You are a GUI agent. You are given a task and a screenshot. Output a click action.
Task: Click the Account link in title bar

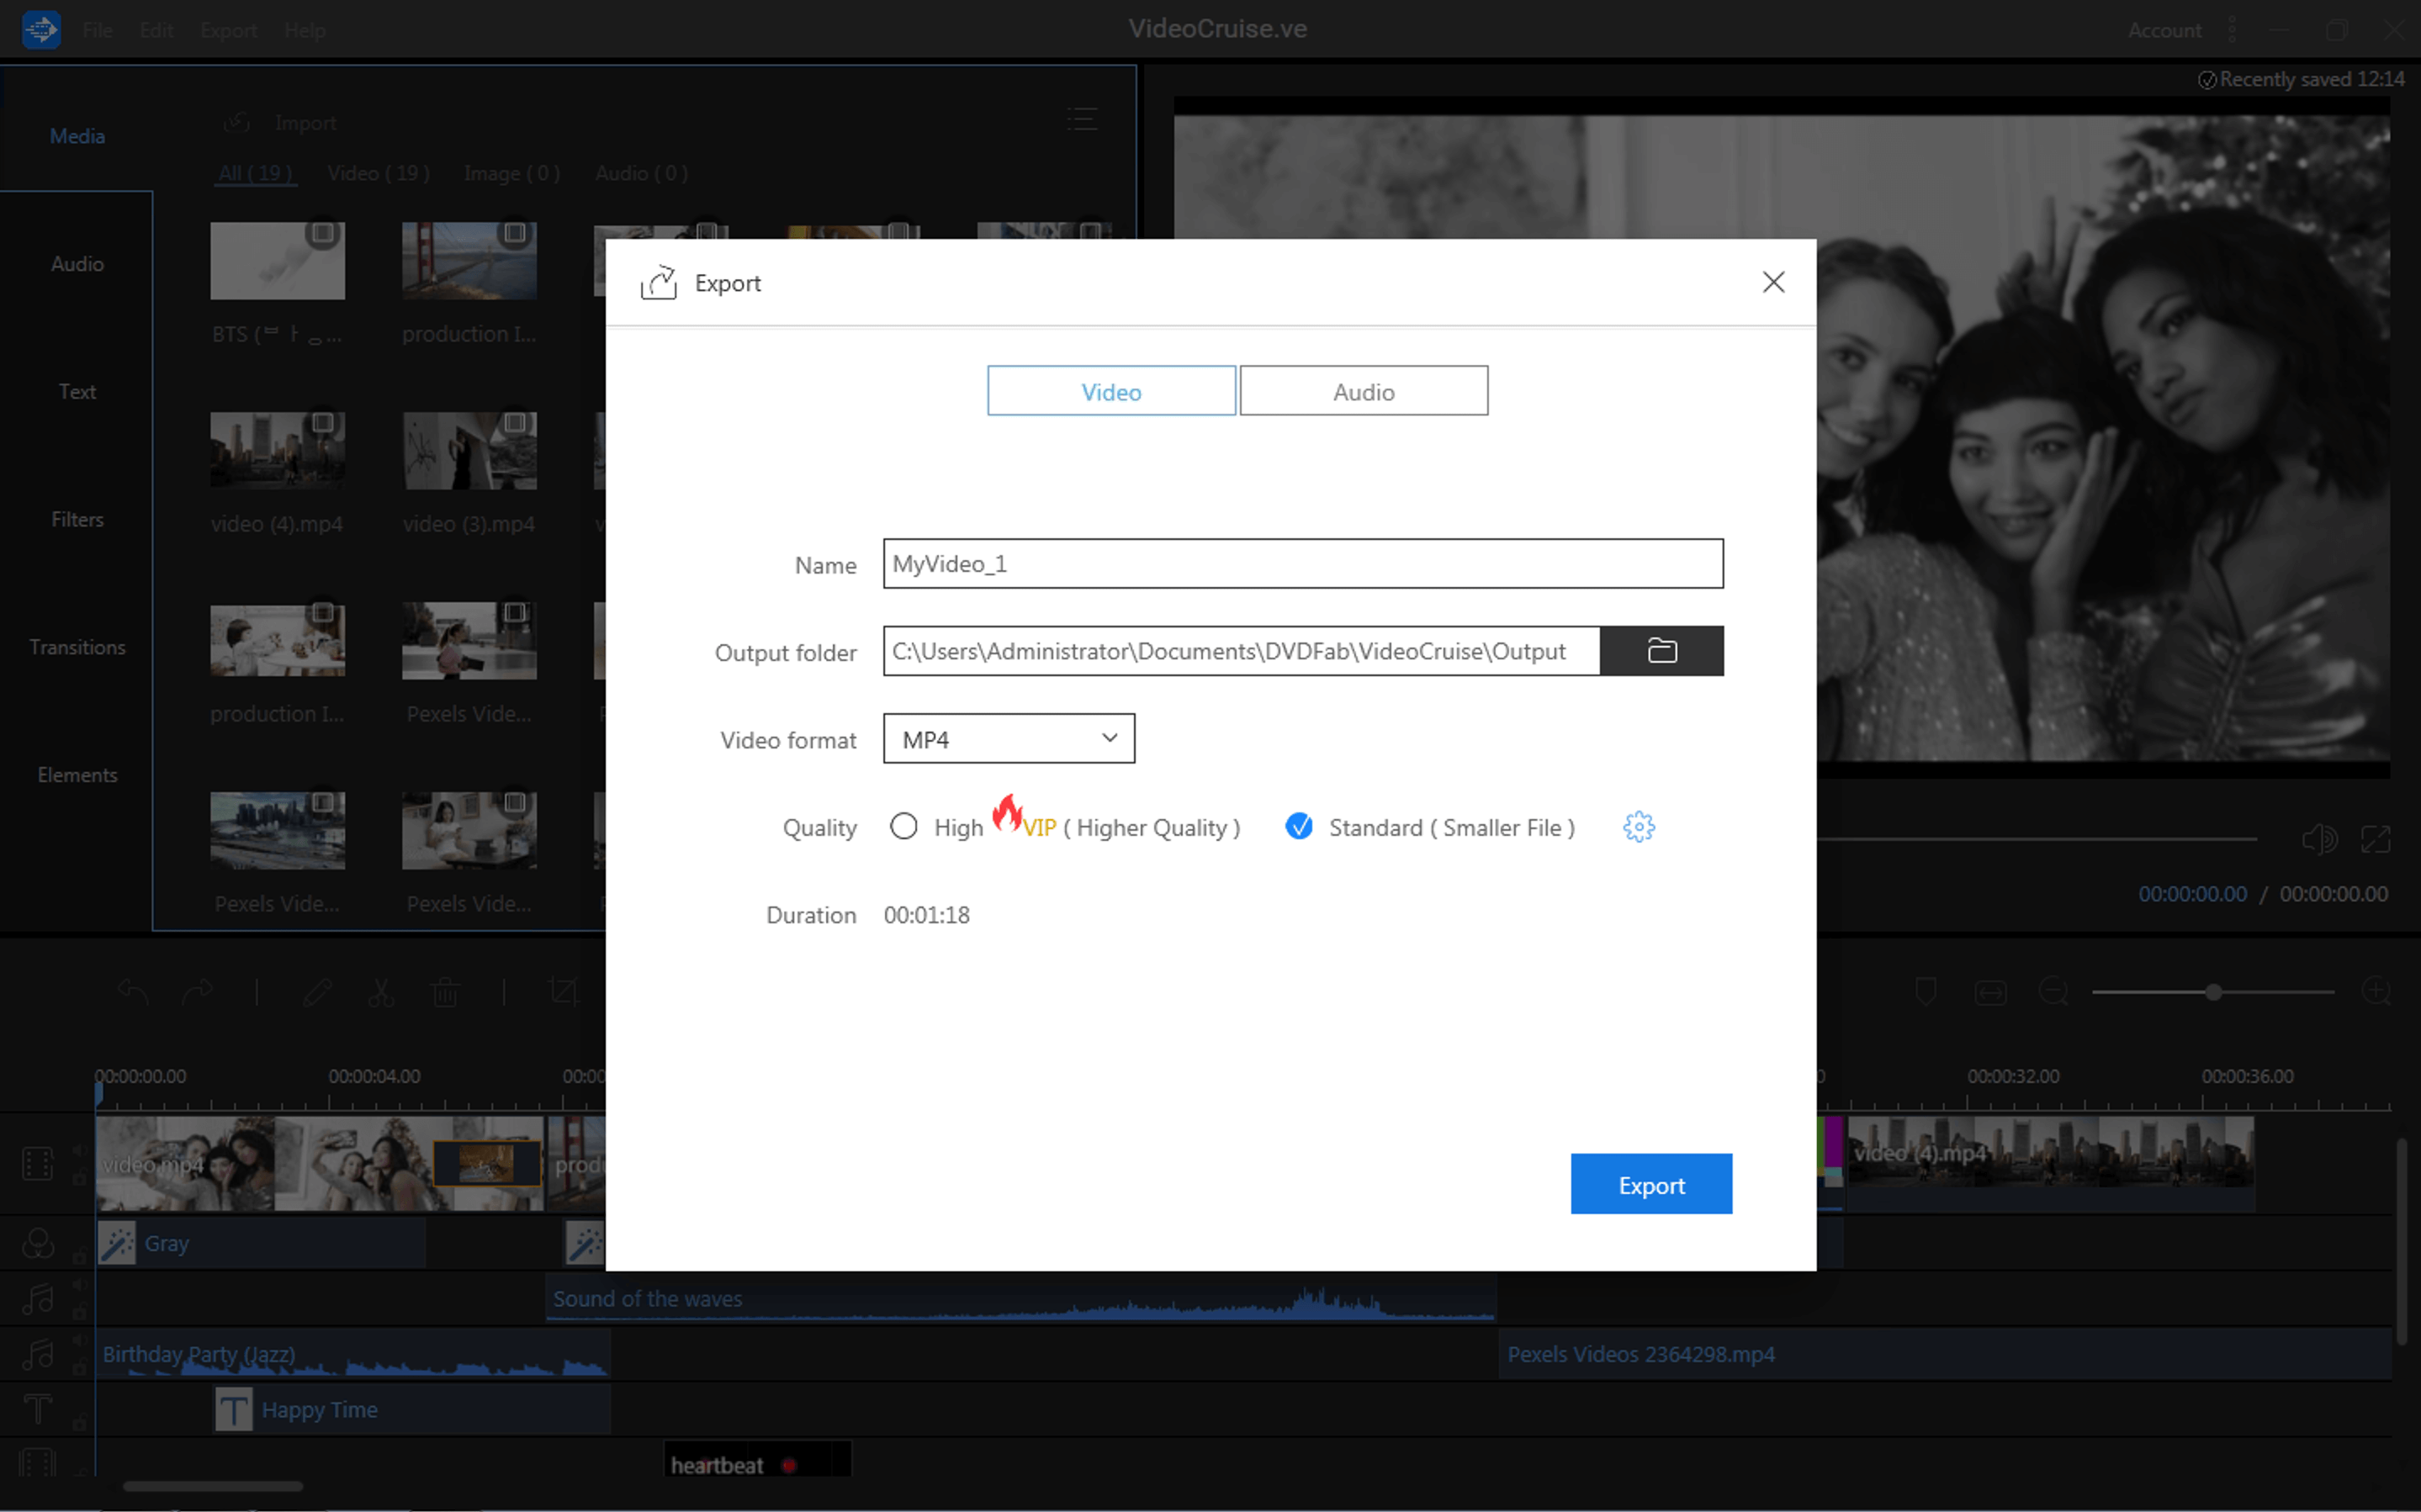[2164, 30]
